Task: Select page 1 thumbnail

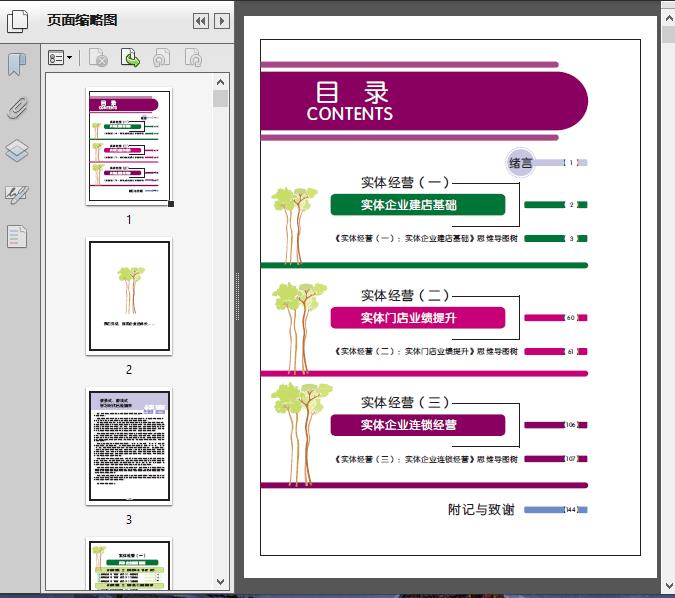Action: tap(129, 146)
